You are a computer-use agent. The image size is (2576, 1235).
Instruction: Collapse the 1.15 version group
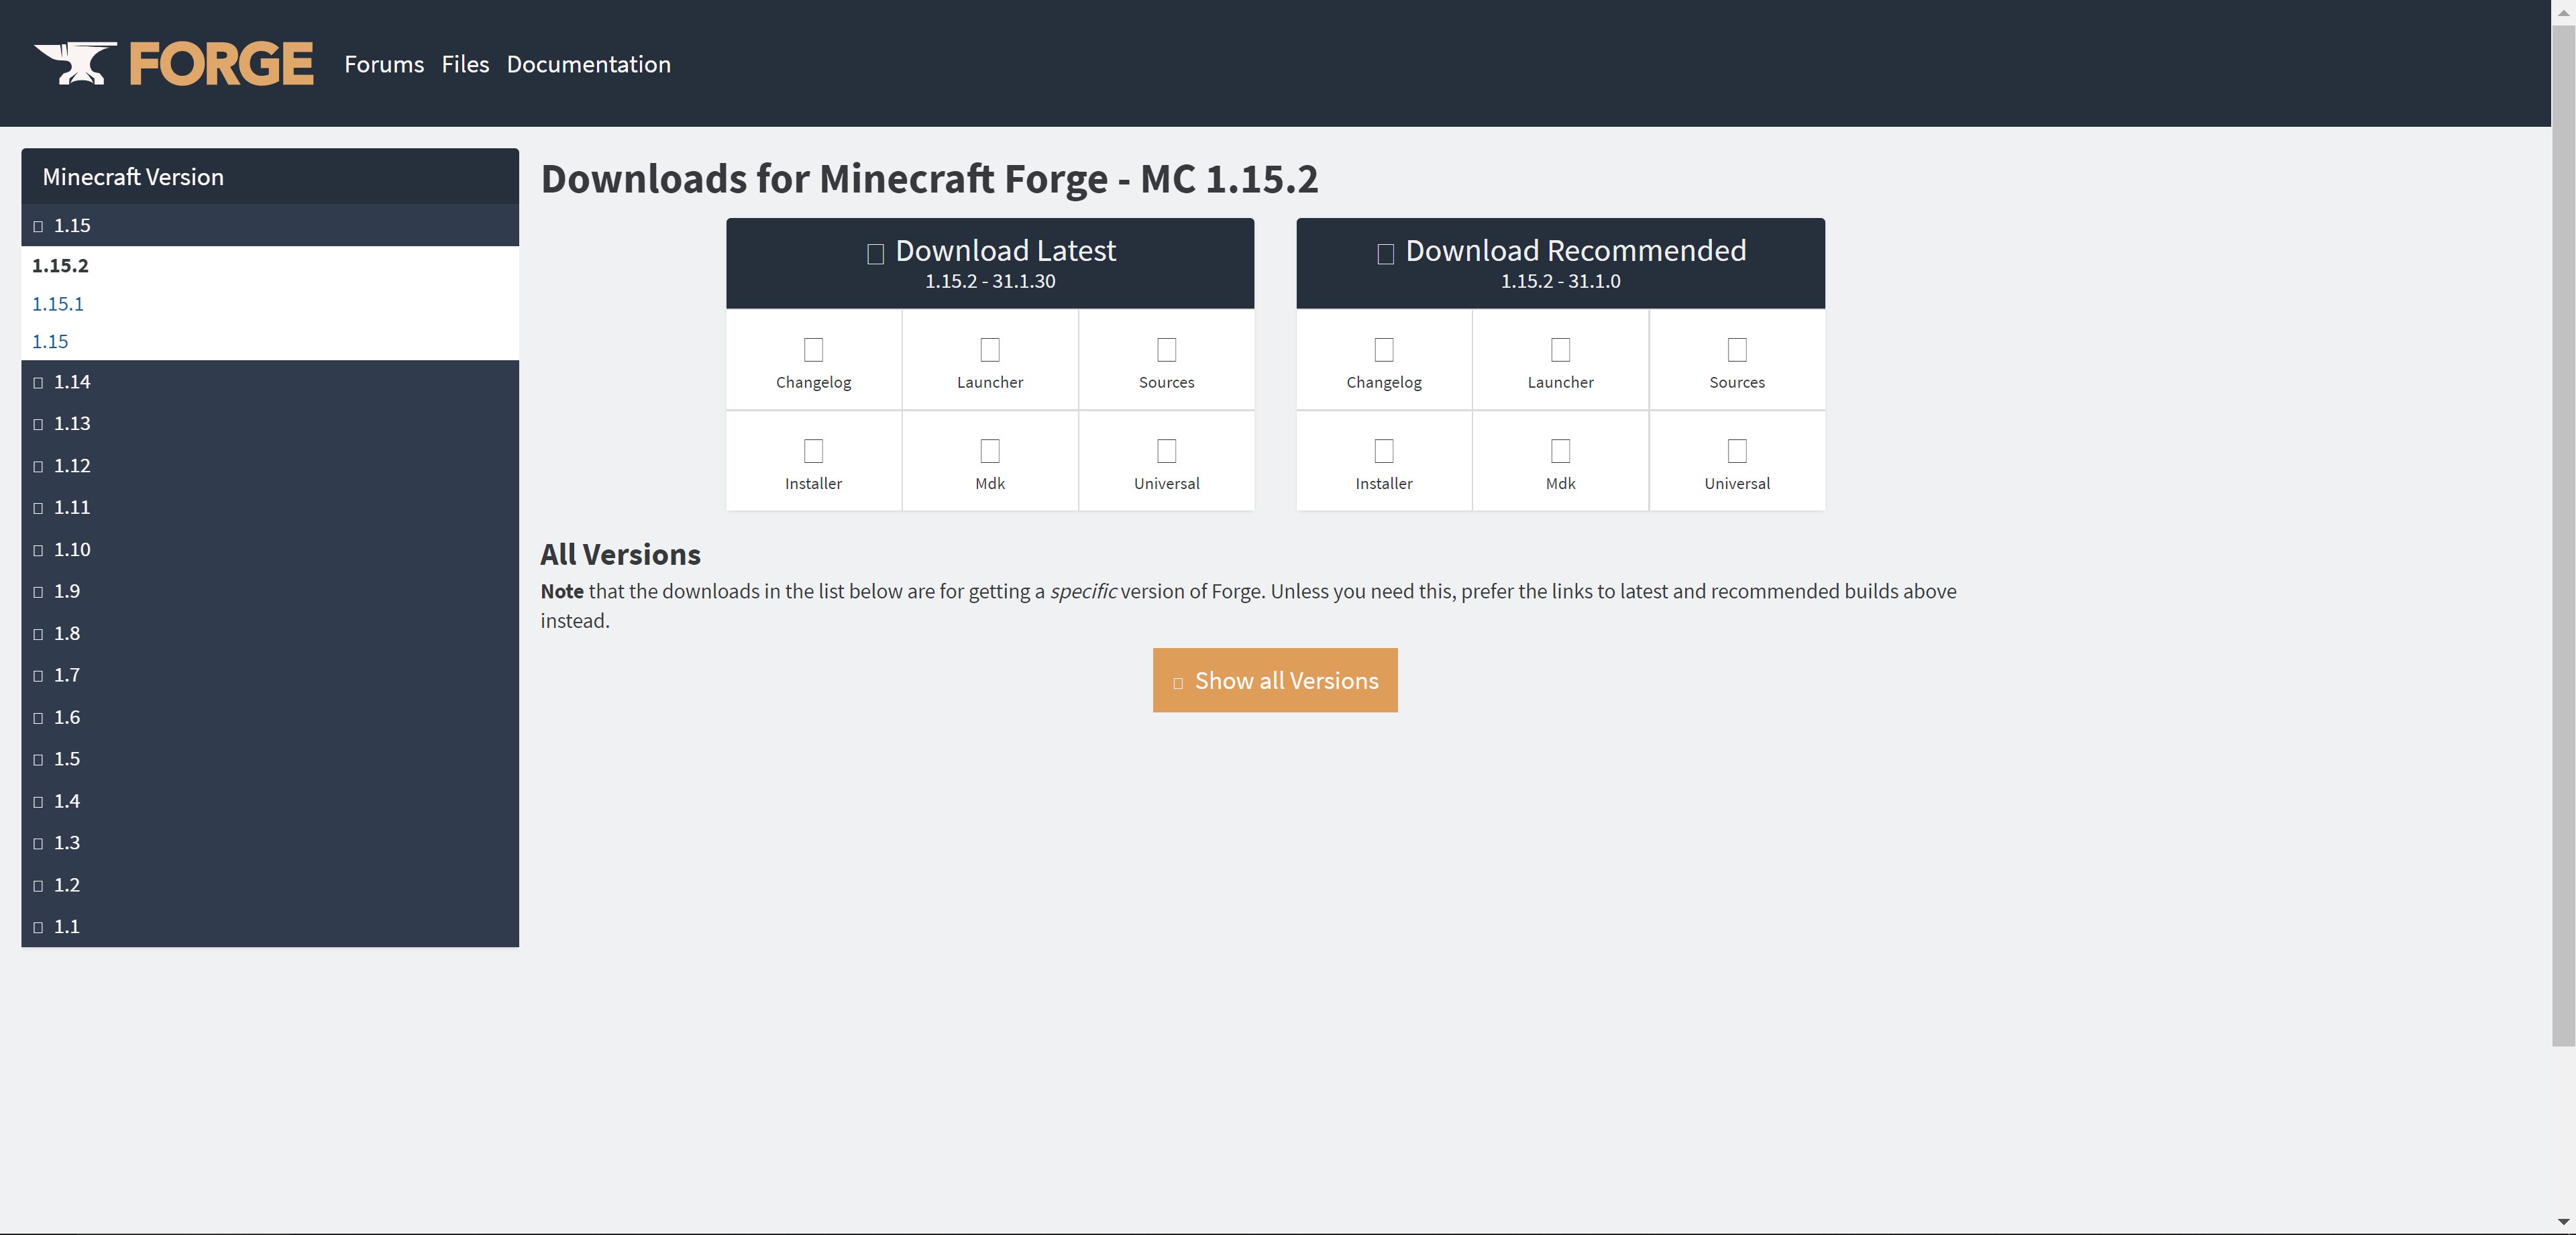[270, 225]
